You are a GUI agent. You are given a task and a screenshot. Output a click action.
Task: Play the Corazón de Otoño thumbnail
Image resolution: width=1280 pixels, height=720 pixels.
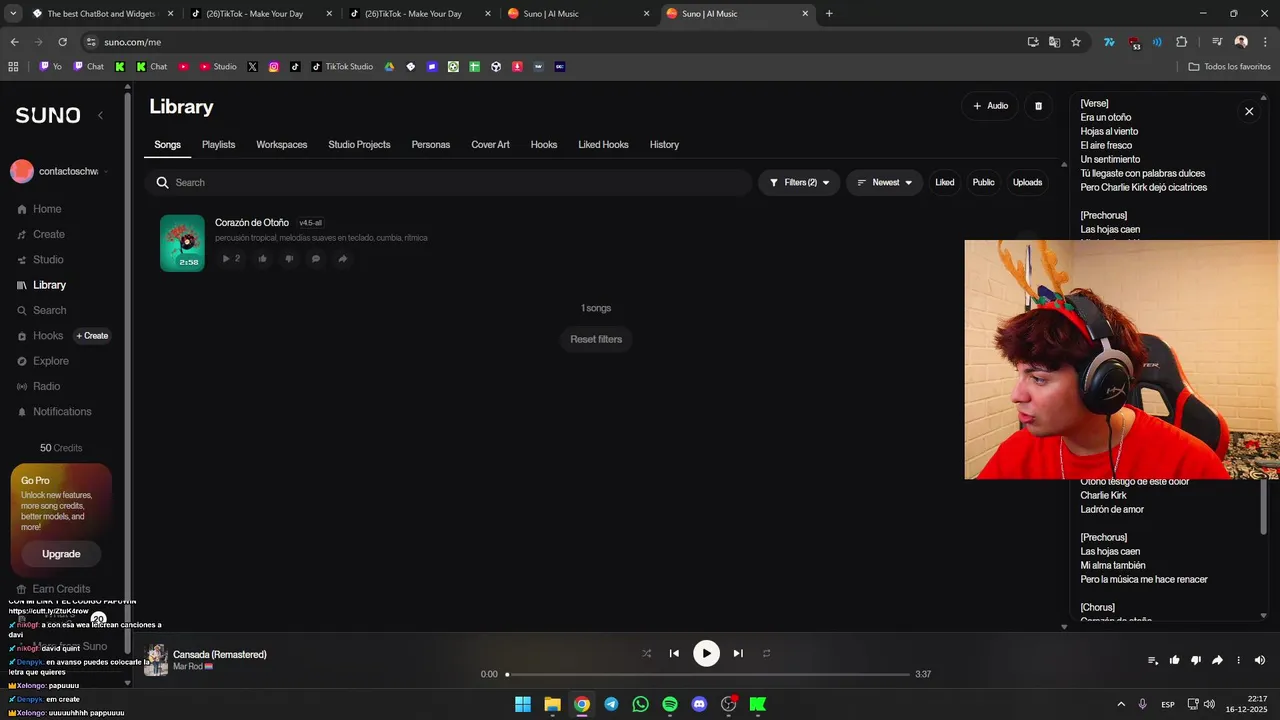point(182,243)
